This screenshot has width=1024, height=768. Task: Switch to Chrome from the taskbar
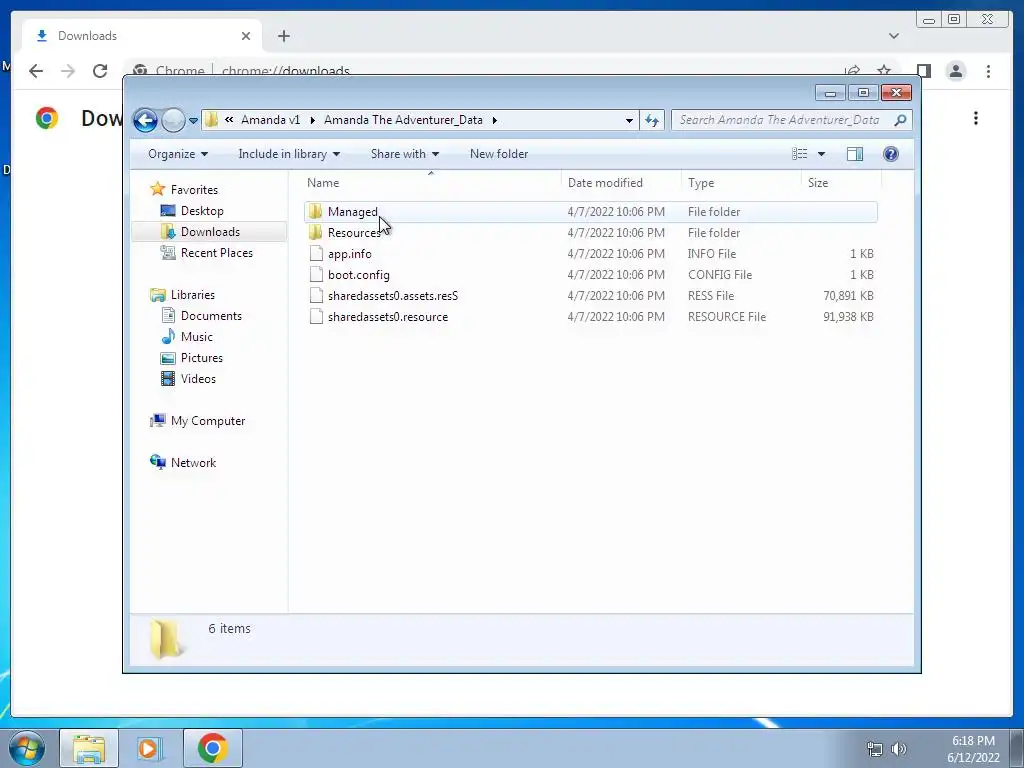(x=212, y=748)
